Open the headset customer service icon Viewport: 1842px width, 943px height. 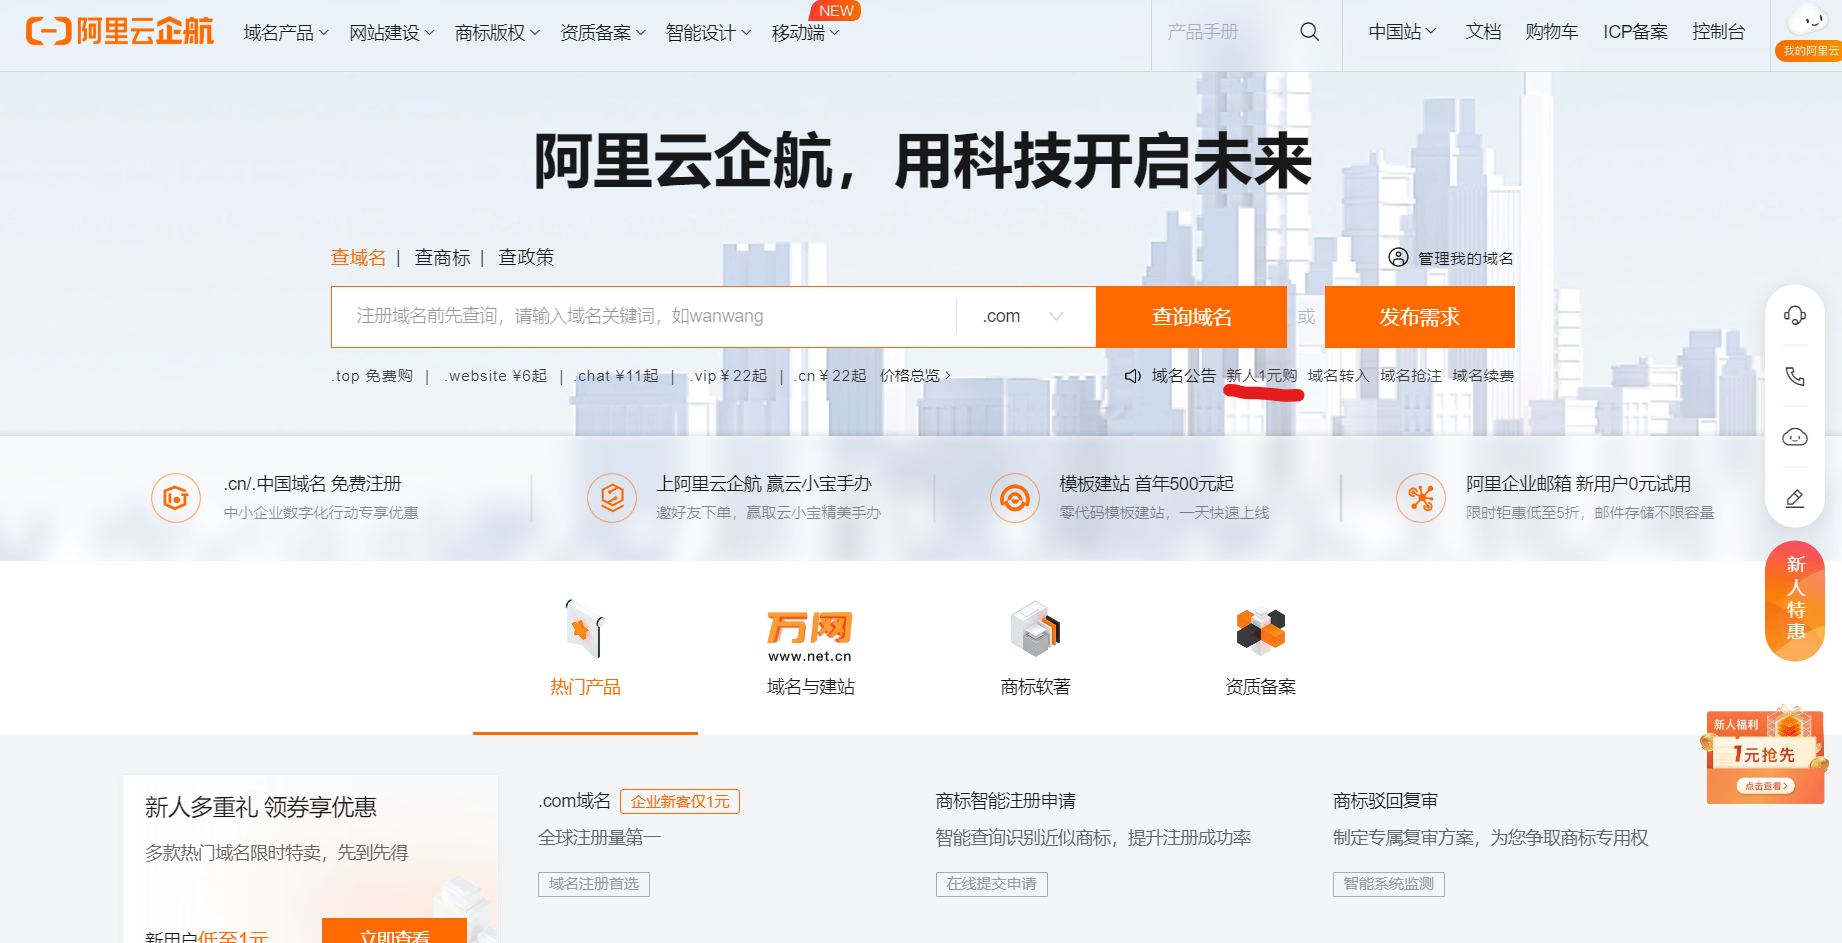point(1795,316)
